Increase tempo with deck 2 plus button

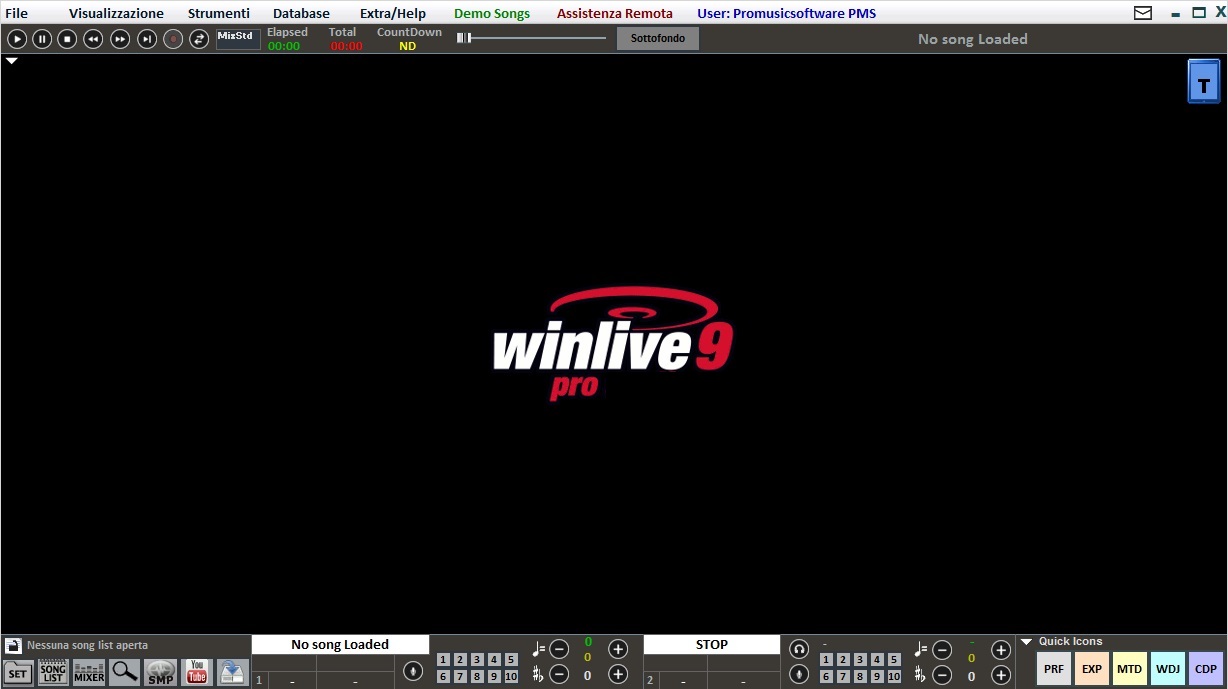point(1001,650)
